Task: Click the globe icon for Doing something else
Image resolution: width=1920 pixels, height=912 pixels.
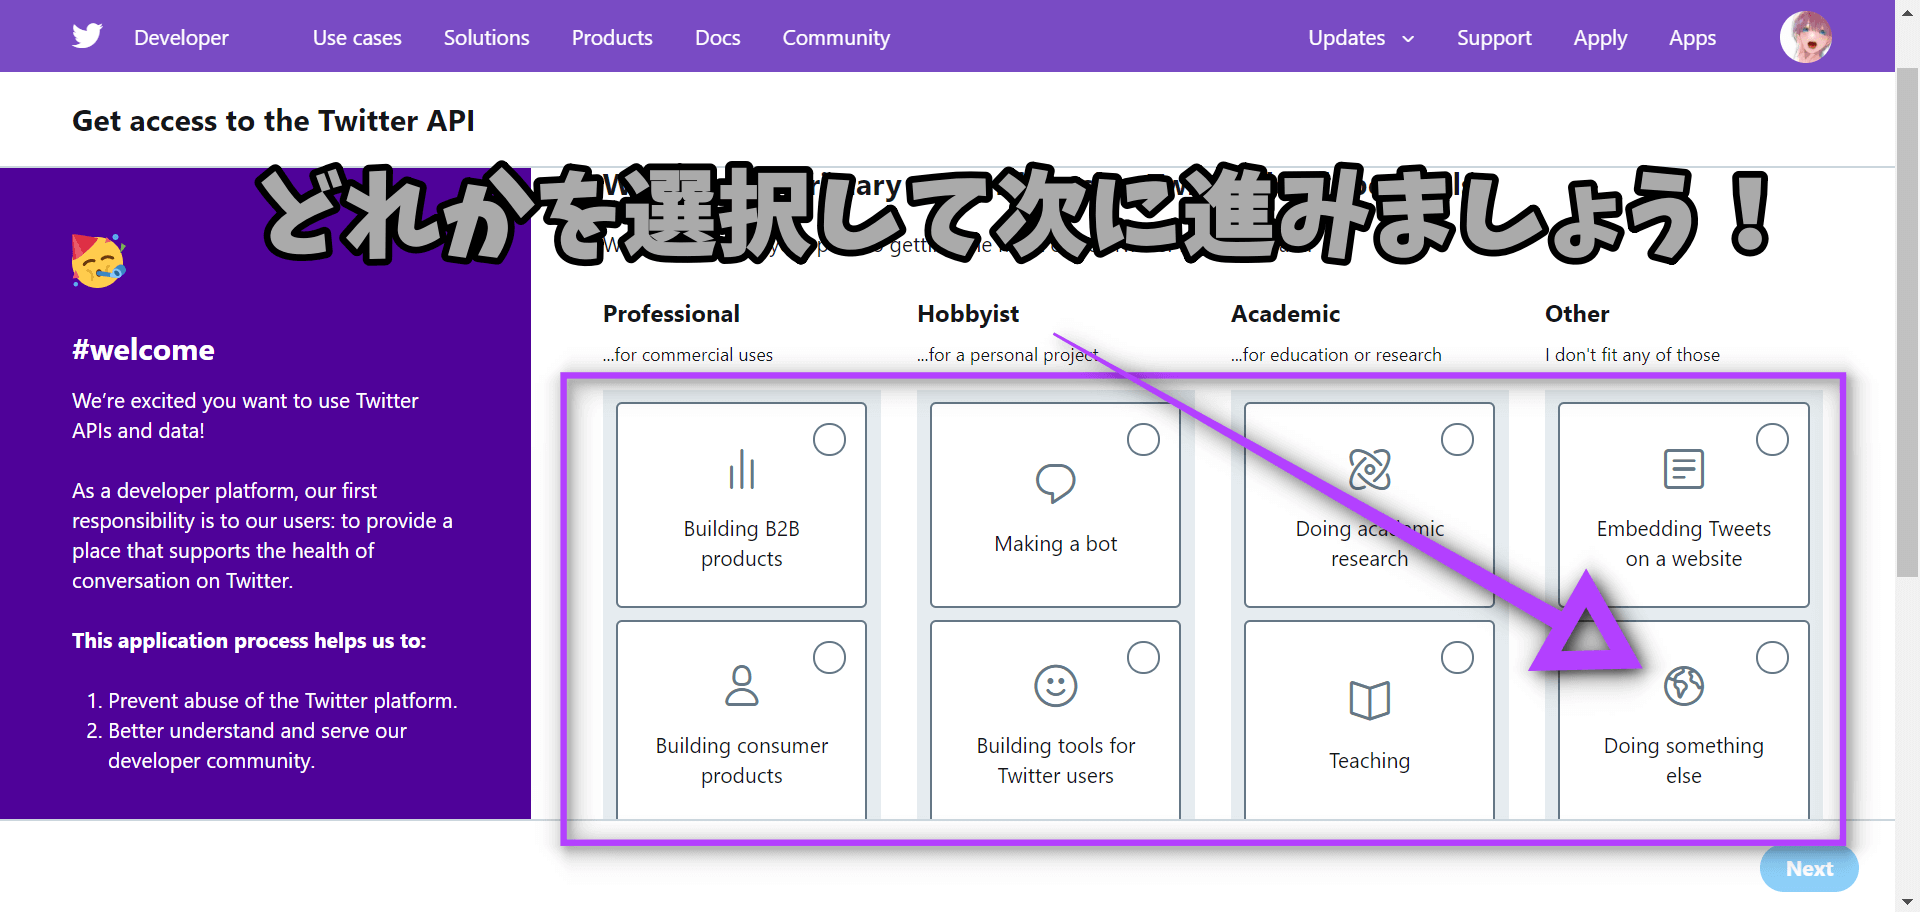Action: 1684,686
